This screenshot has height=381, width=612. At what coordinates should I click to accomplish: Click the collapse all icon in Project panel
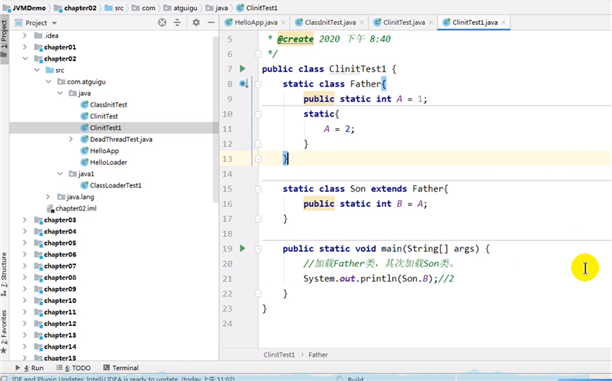point(177,23)
